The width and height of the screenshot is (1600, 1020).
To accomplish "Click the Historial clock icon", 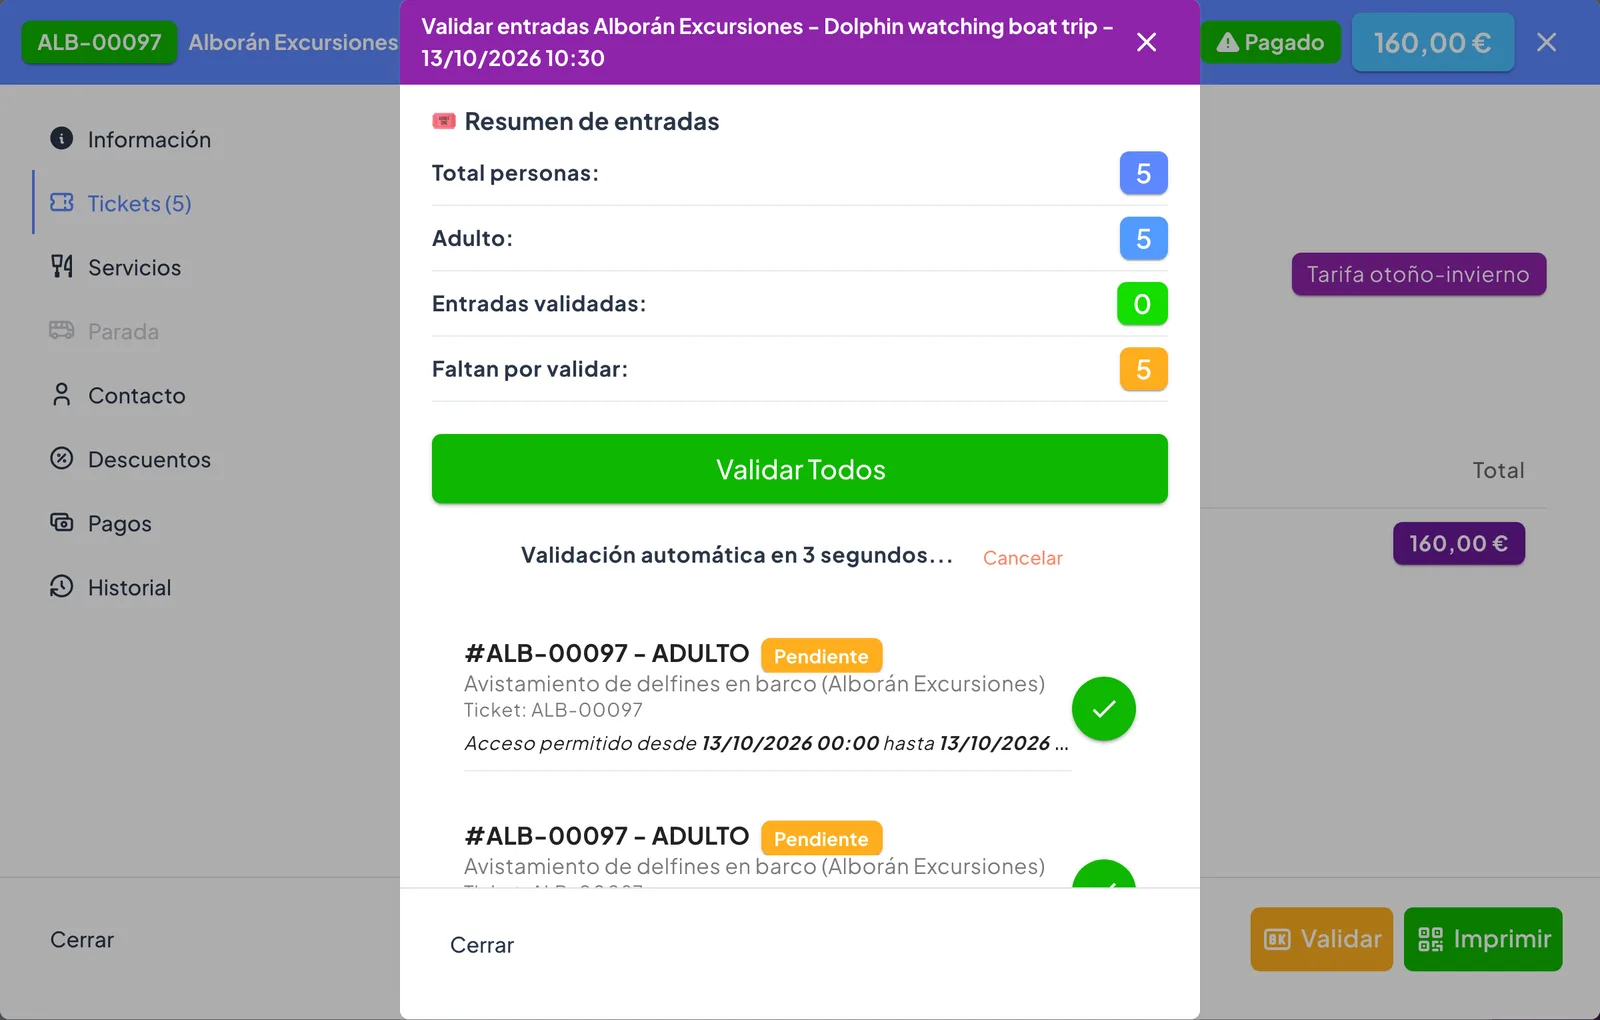I will click(62, 586).
